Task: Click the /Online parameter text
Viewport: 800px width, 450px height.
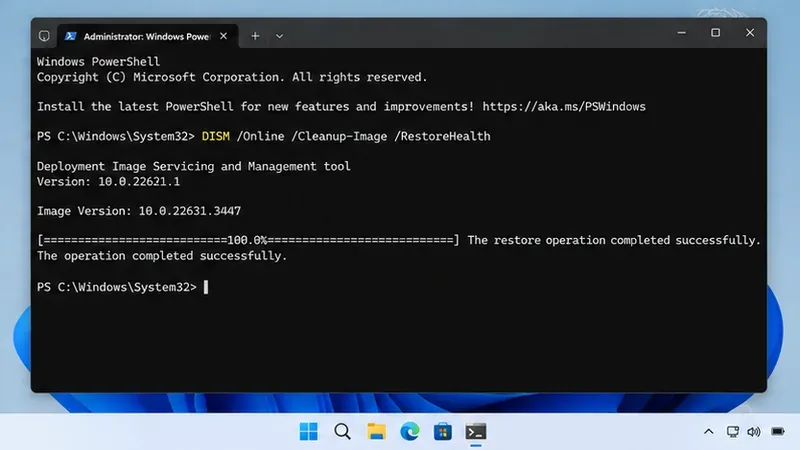Action: click(x=260, y=136)
